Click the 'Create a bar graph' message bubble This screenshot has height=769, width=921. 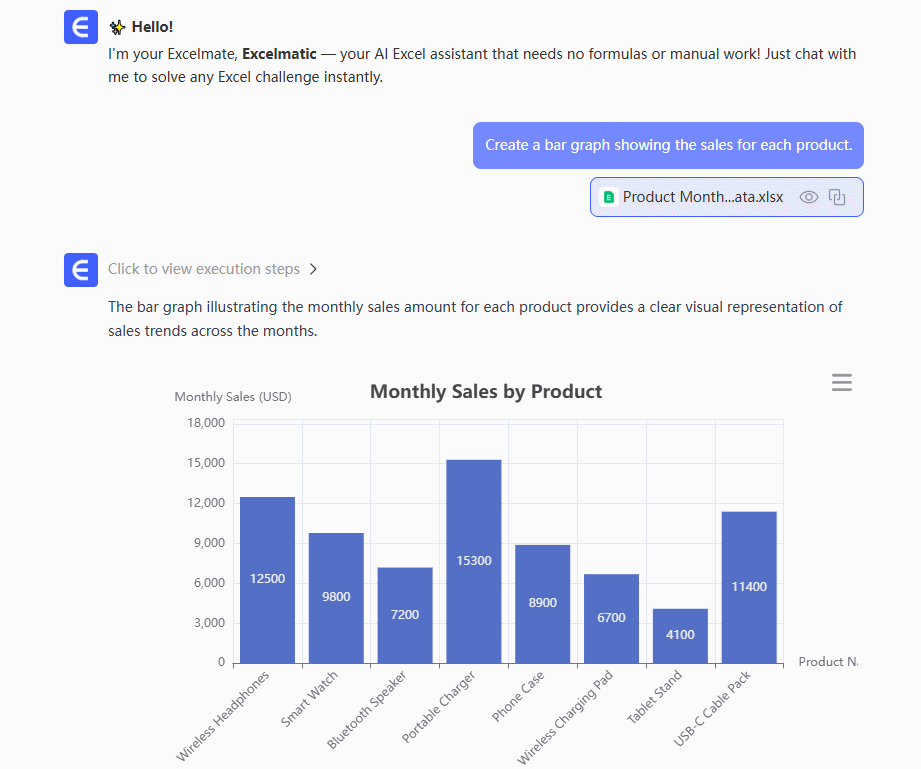668,145
